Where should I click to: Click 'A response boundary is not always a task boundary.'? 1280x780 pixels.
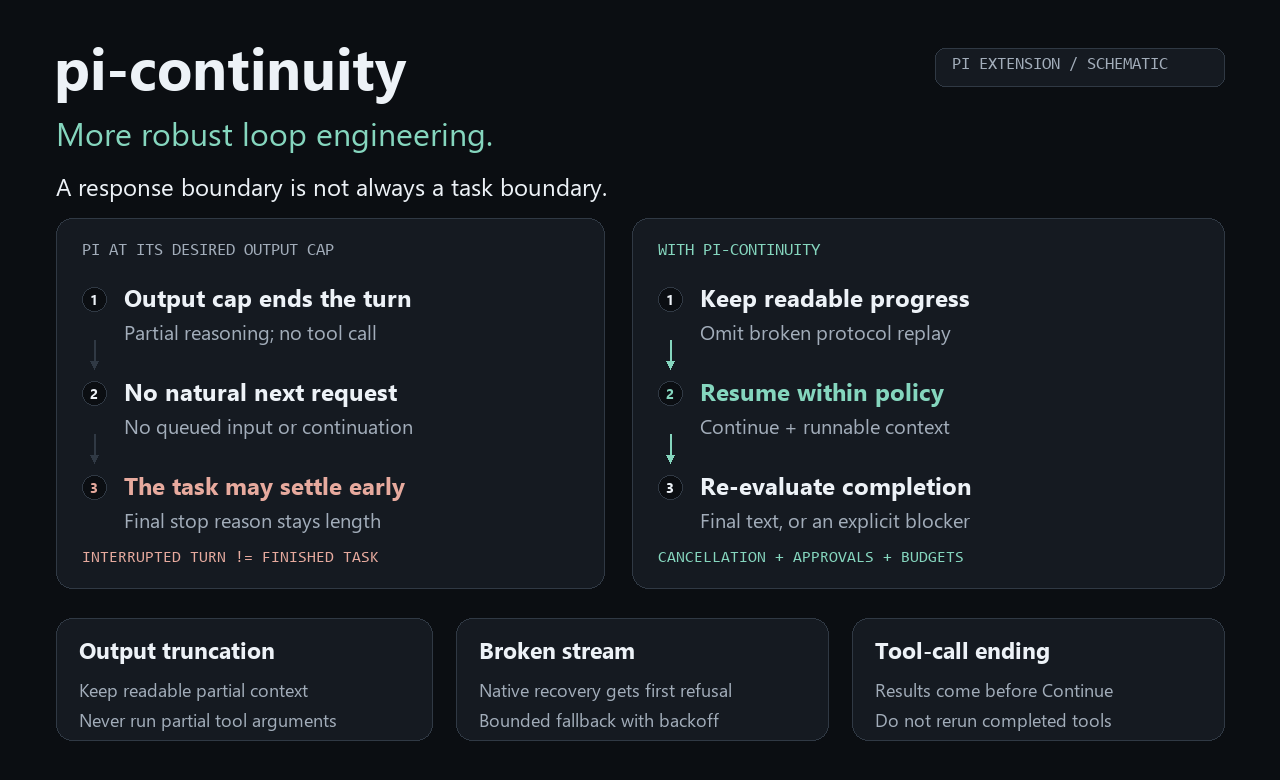(331, 188)
